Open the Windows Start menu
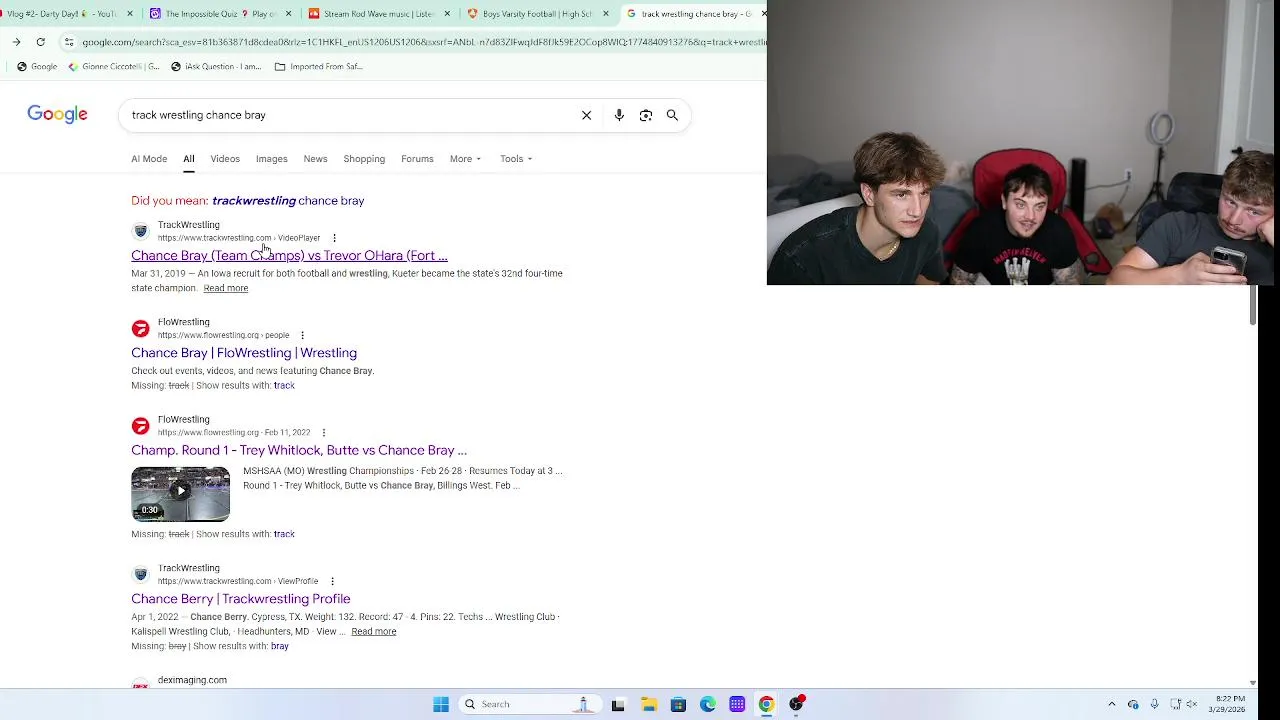The height and width of the screenshot is (720, 1280). click(441, 704)
